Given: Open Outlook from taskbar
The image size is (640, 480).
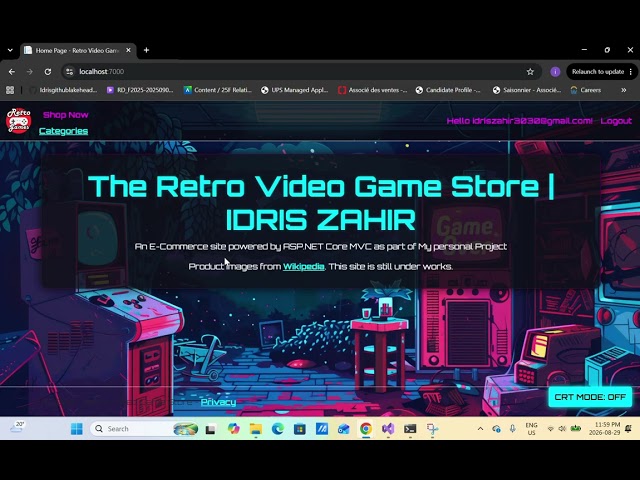Looking at the screenshot, I should click(x=344, y=429).
